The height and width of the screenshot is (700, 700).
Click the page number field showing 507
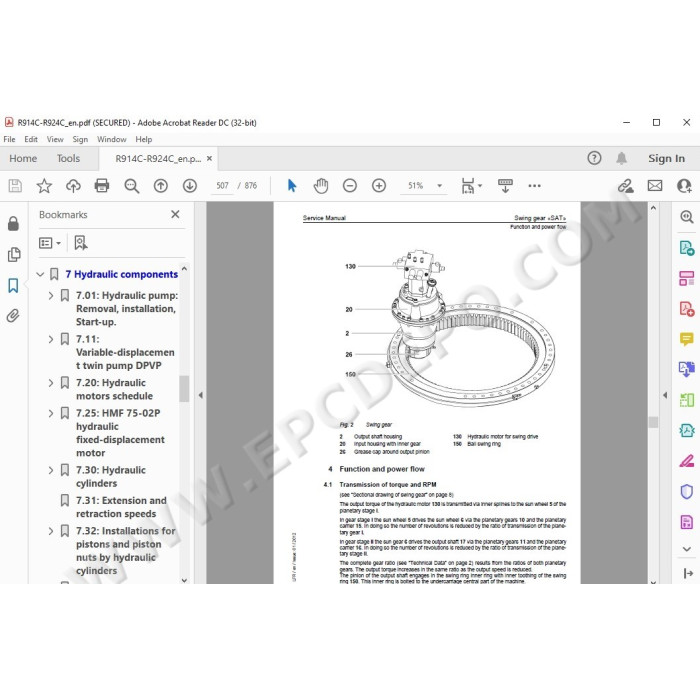point(222,186)
